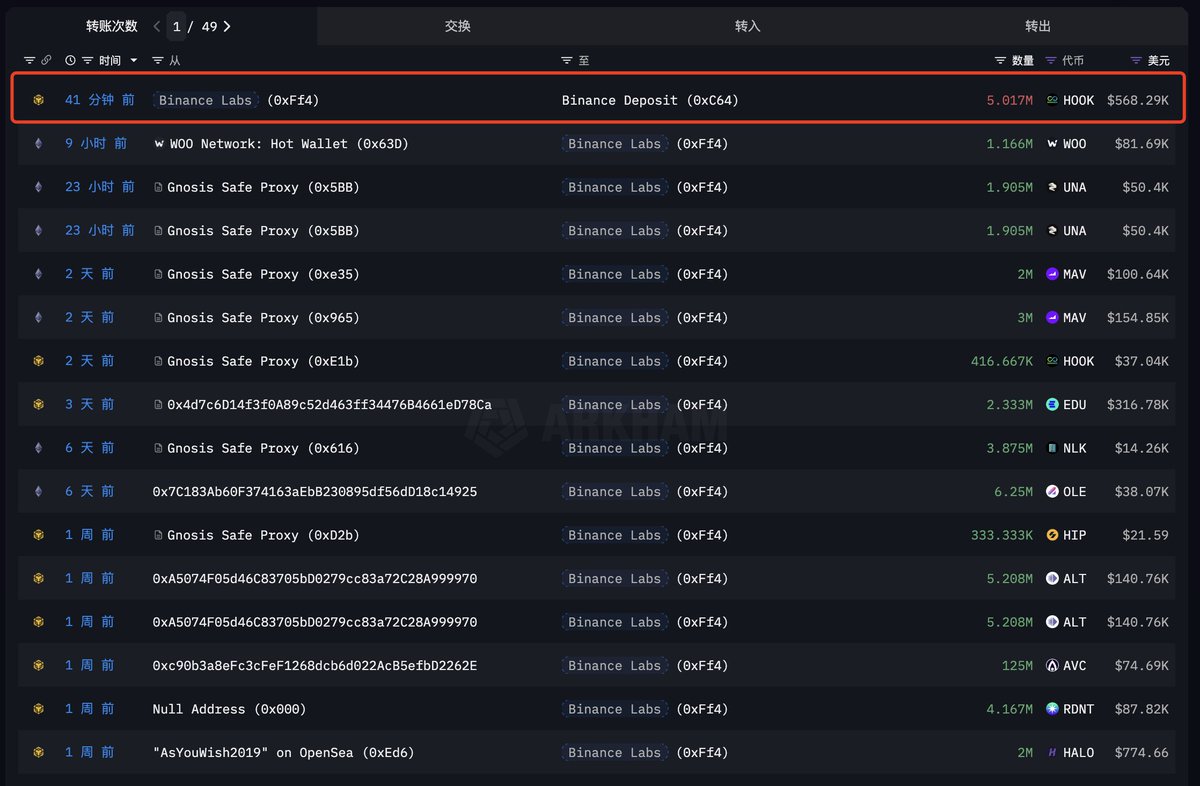Click the 125M AVC amount

(1017, 665)
